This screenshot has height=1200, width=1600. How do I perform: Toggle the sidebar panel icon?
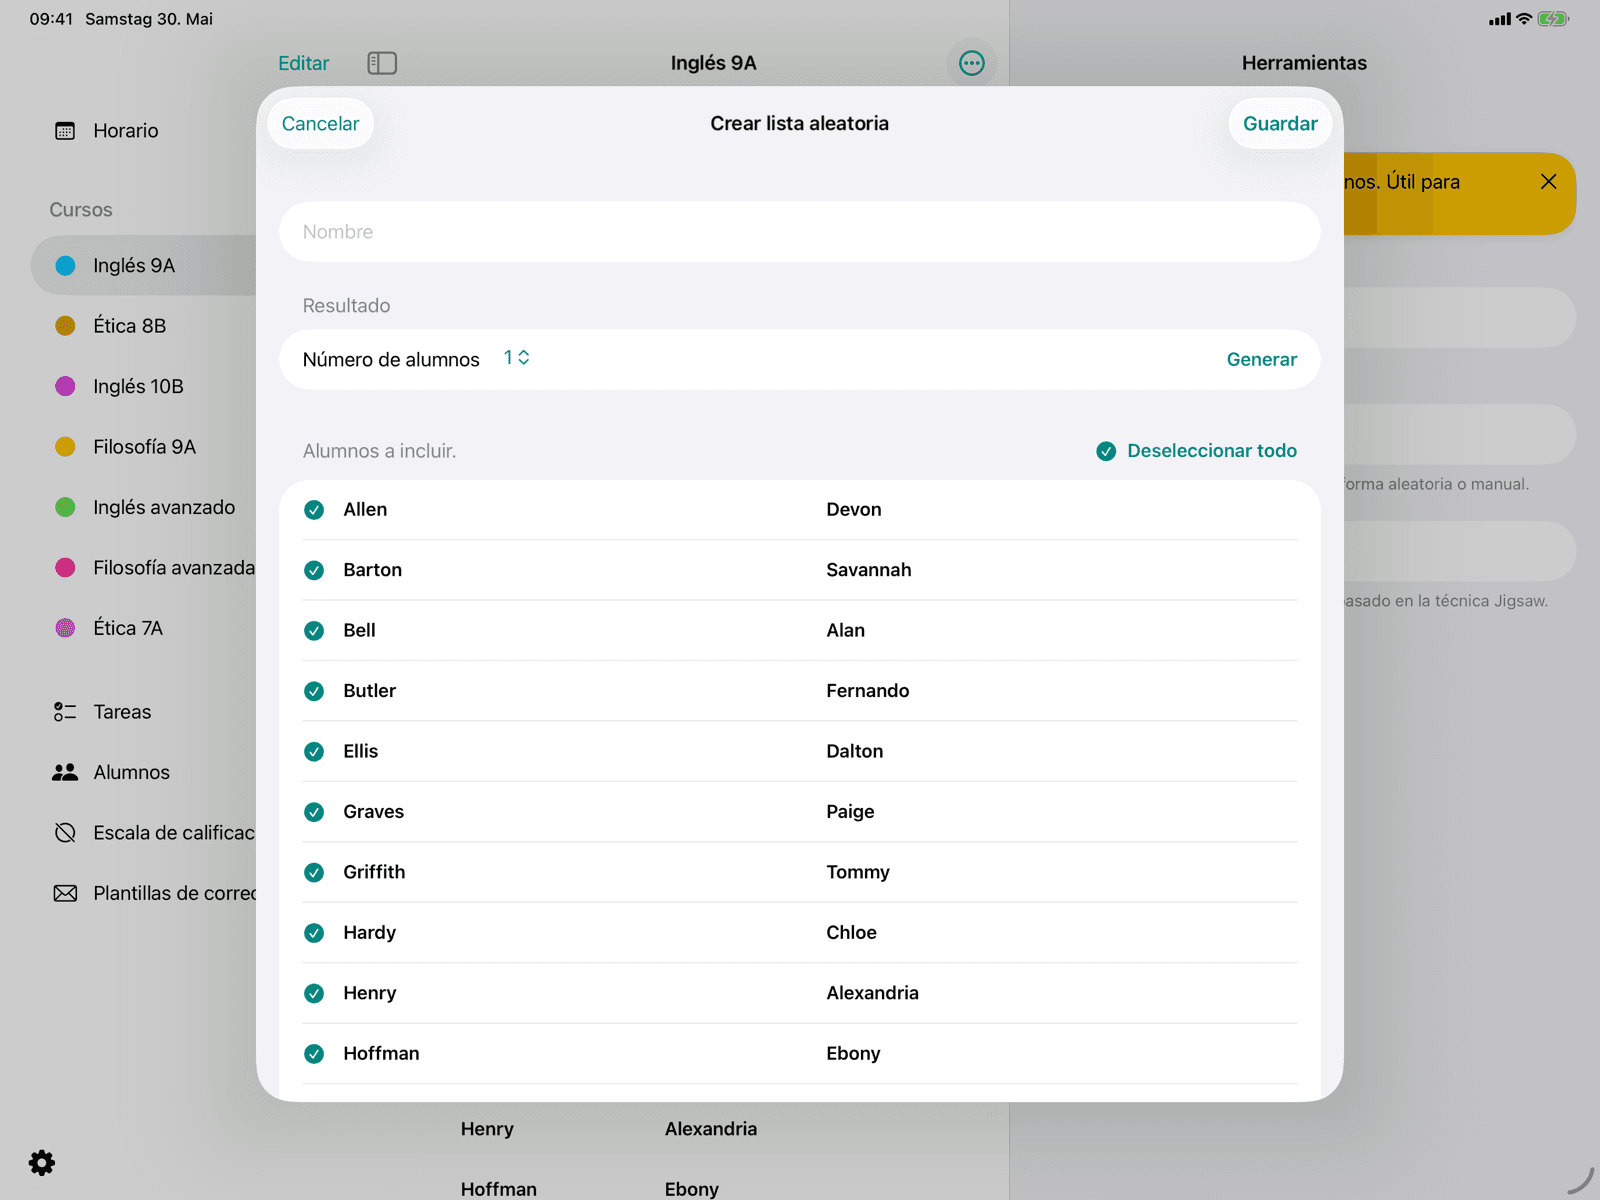coord(382,63)
